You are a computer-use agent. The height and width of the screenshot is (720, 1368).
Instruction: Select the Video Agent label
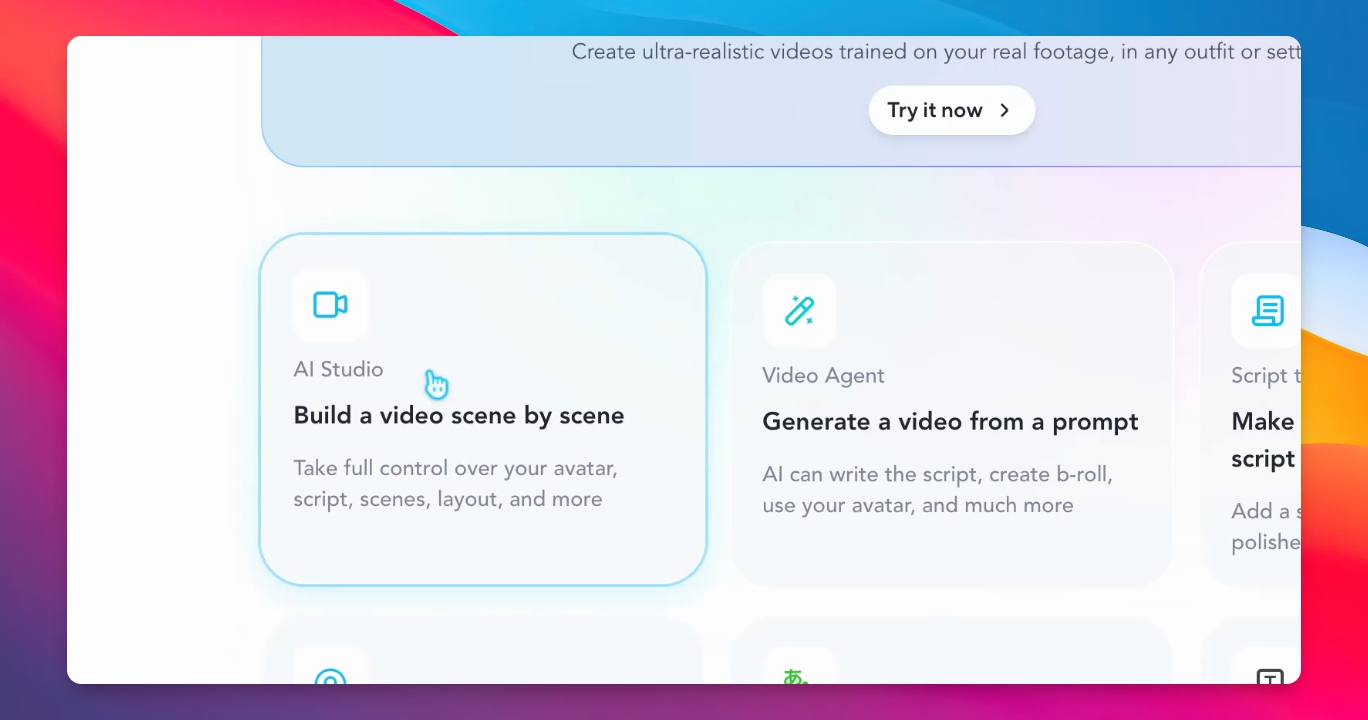[823, 375]
